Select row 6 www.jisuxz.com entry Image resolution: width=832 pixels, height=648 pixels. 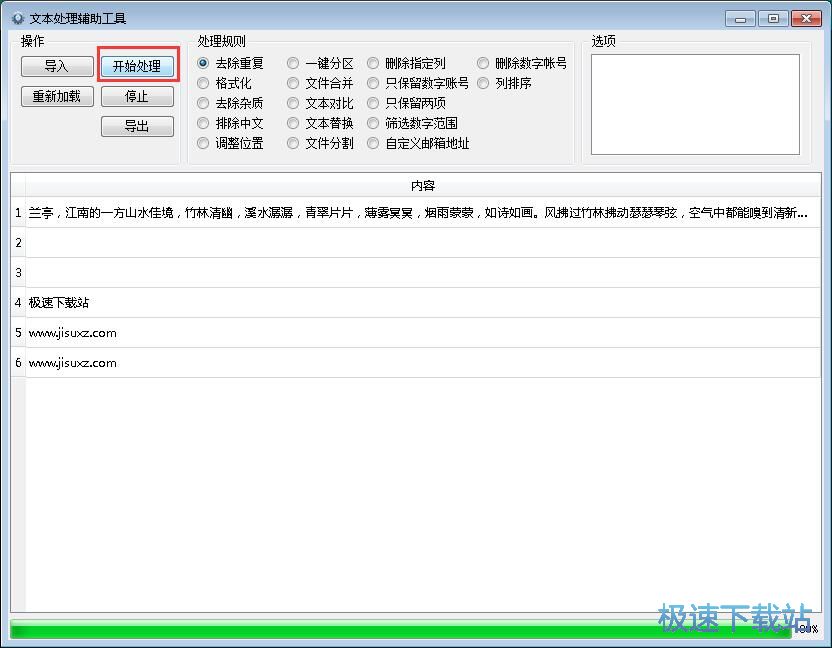423,363
